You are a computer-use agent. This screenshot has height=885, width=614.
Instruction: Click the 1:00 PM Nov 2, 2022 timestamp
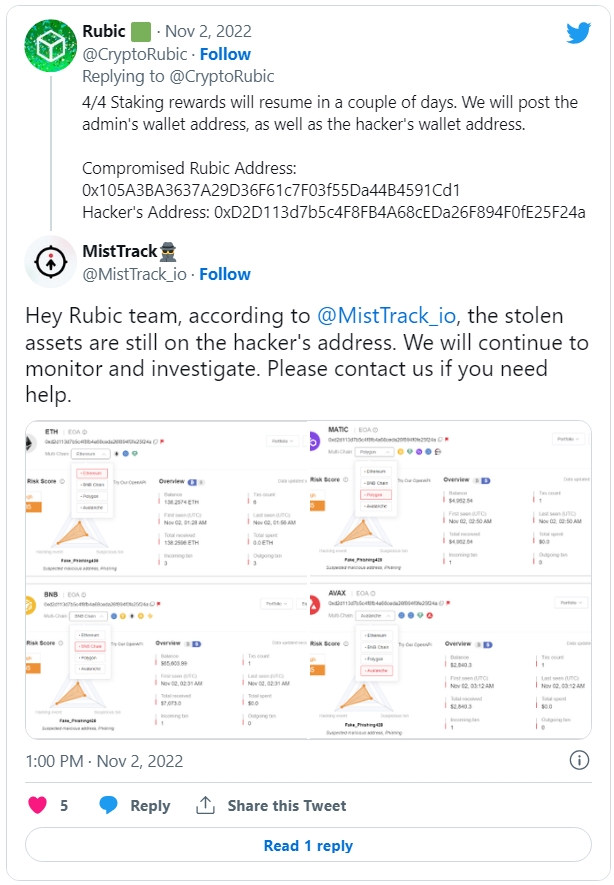(104, 761)
